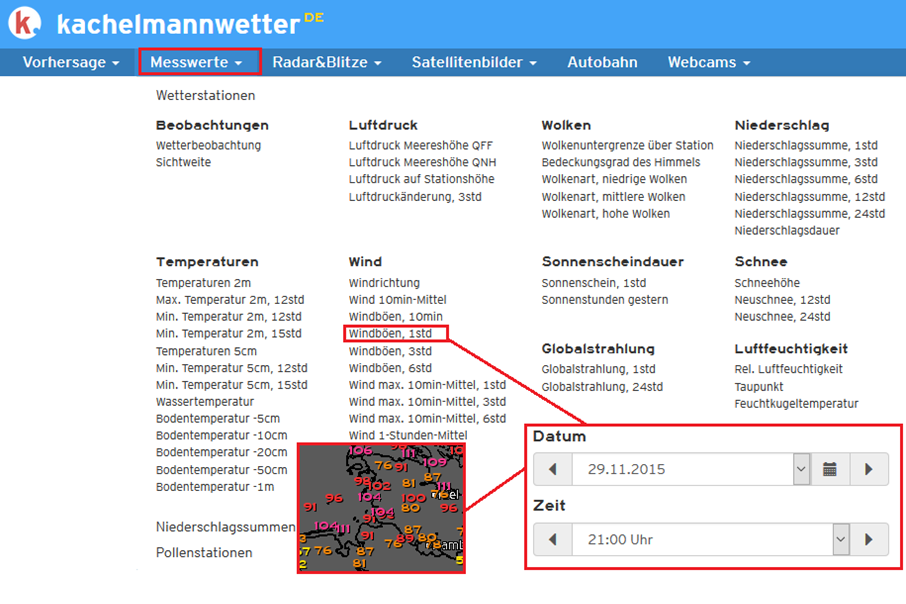Open Niederschlagssumme, 6std

tap(806, 179)
